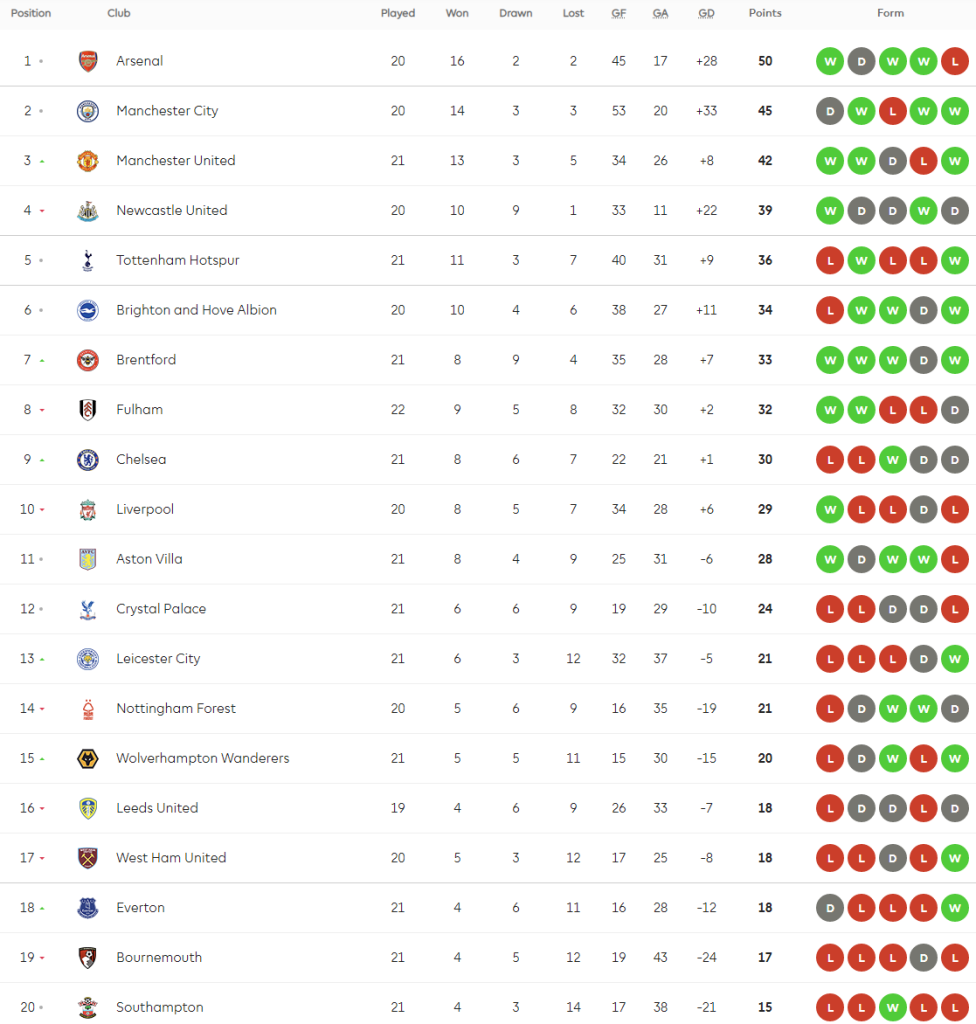
Task: Click Manchester City's red loss form badge
Action: click(x=892, y=111)
